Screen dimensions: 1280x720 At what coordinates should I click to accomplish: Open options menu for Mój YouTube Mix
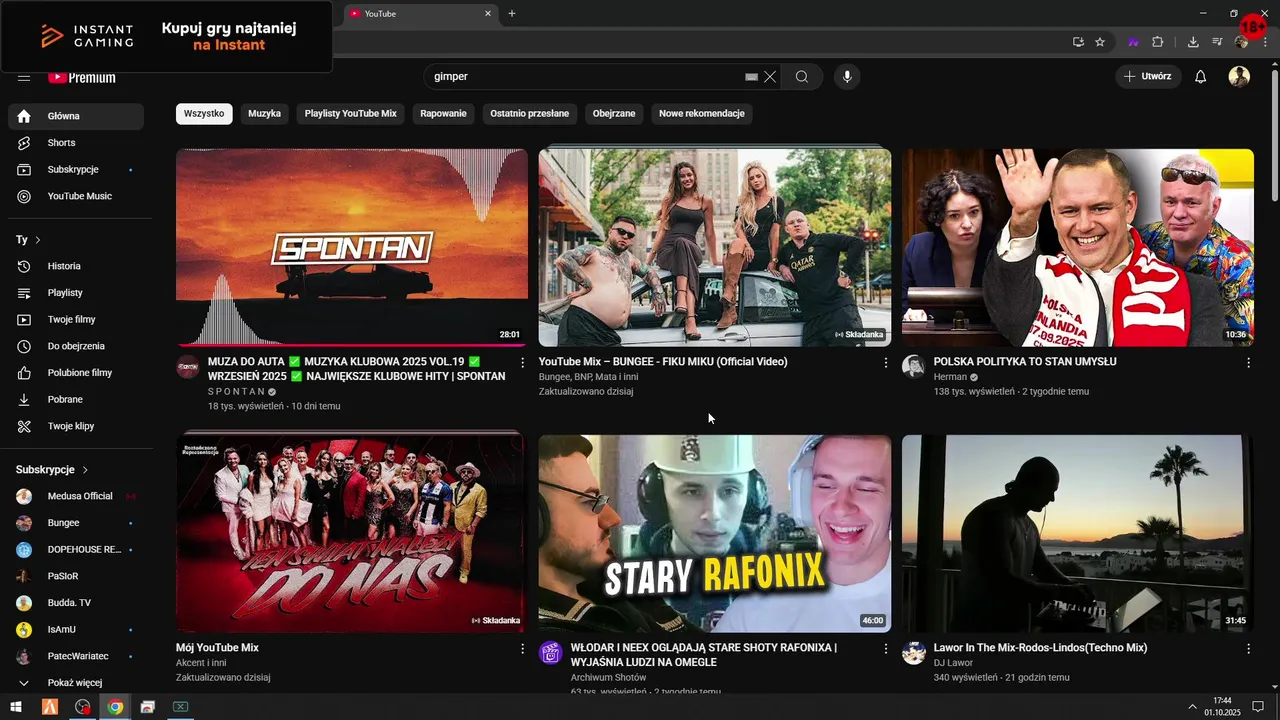point(522,648)
